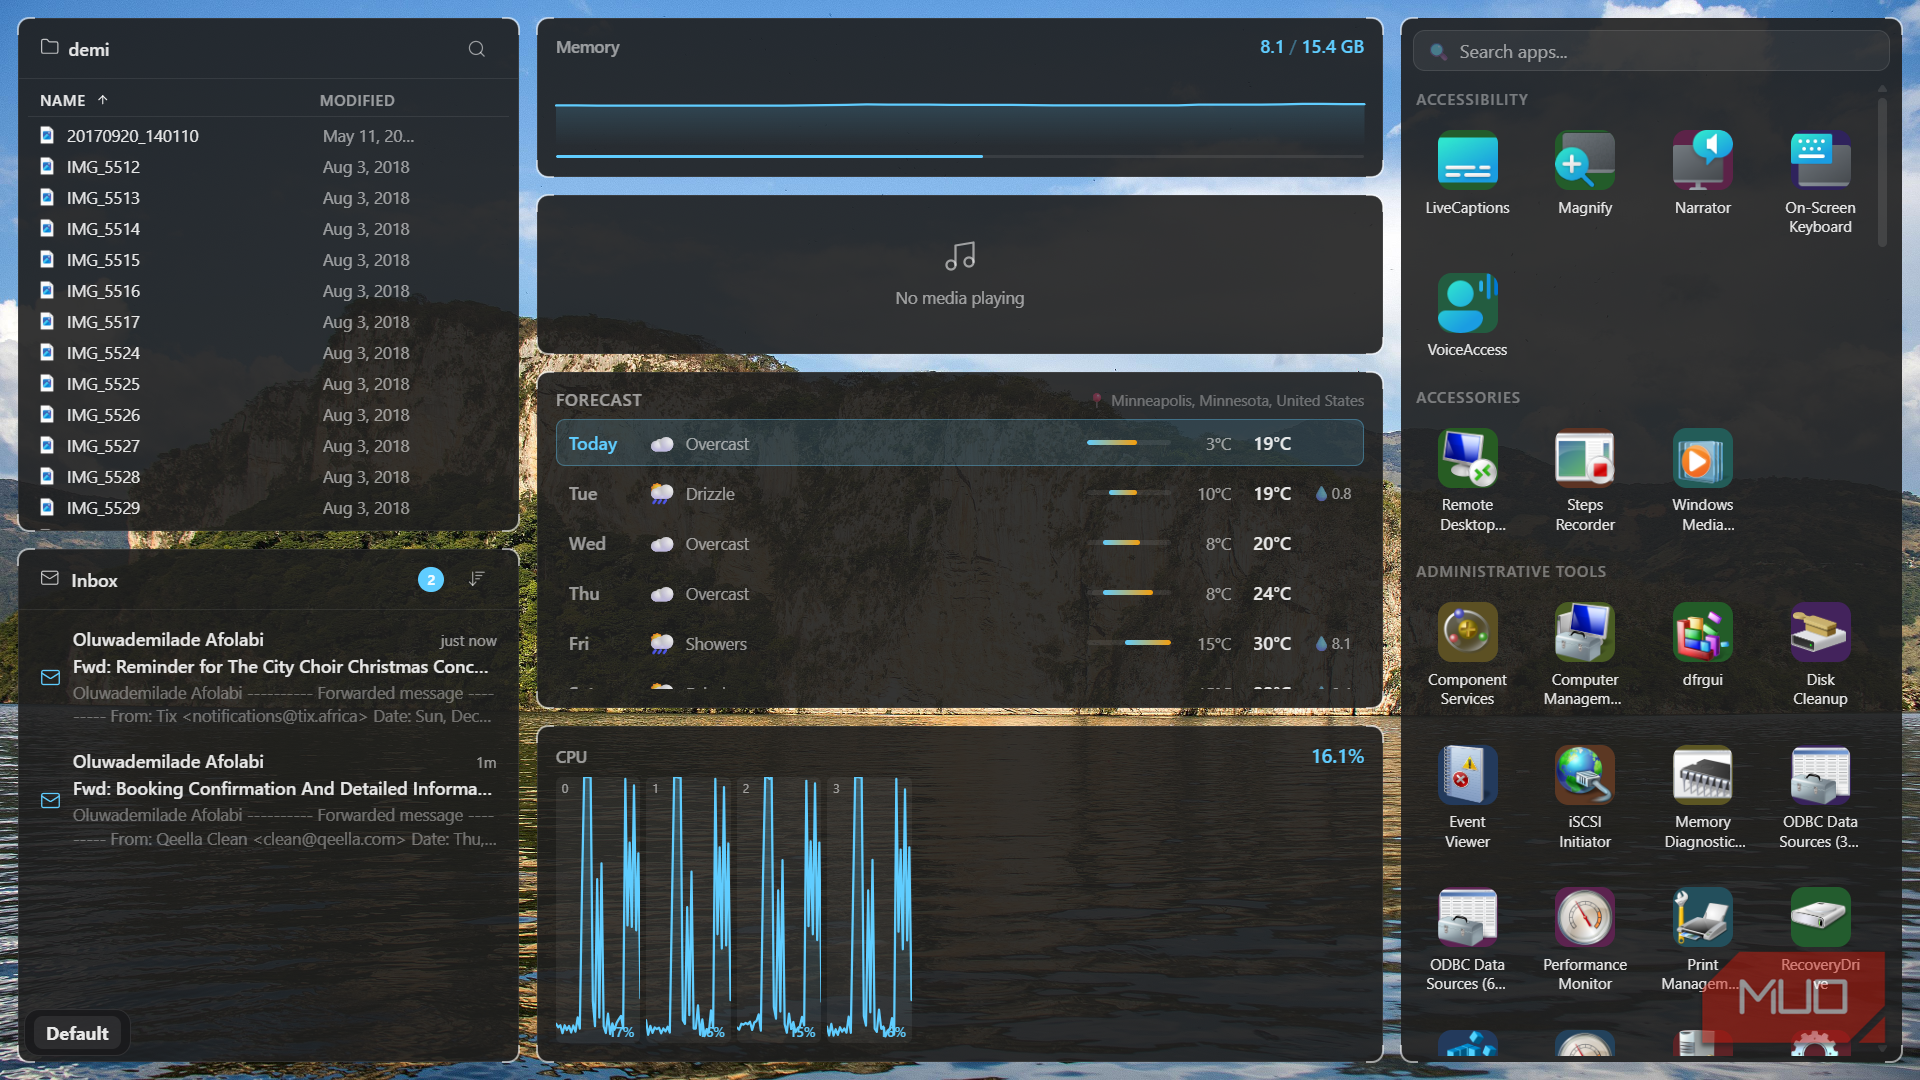The width and height of the screenshot is (1920, 1080).
Task: Open the LiveCaptions app
Action: 1467,173
